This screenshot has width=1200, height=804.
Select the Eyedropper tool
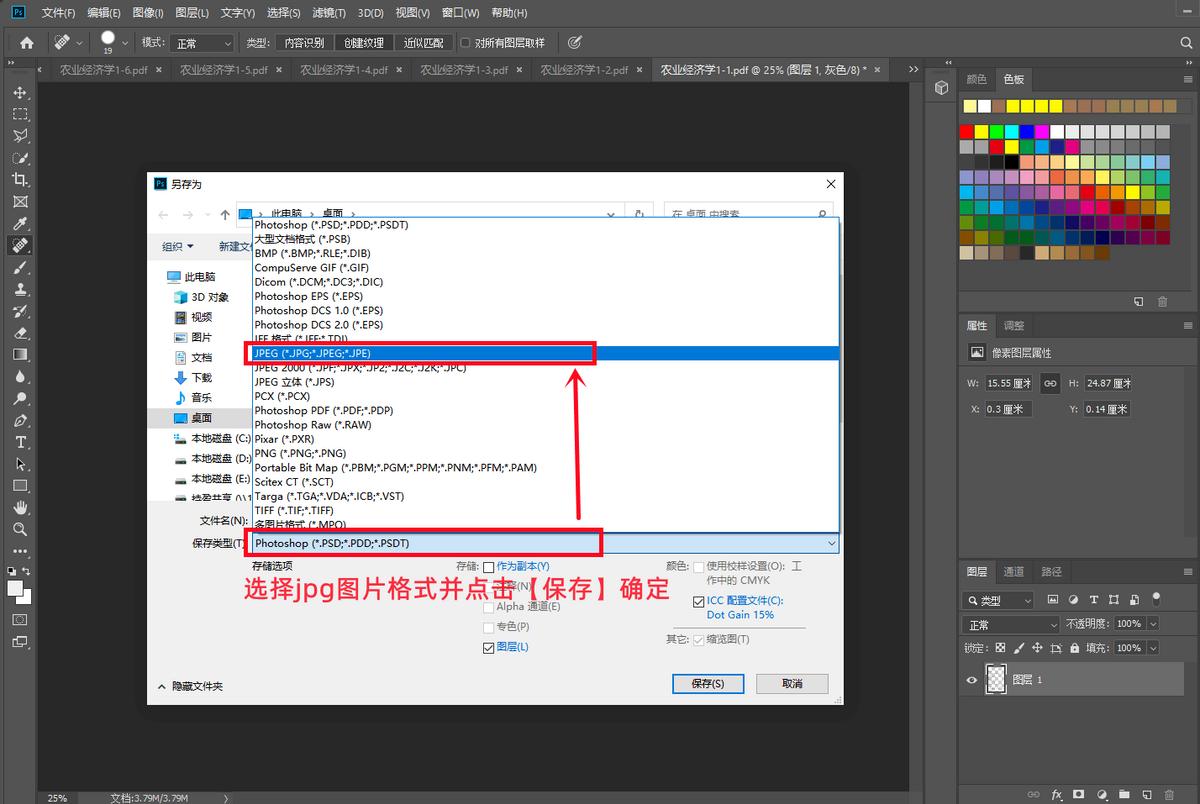coord(20,223)
